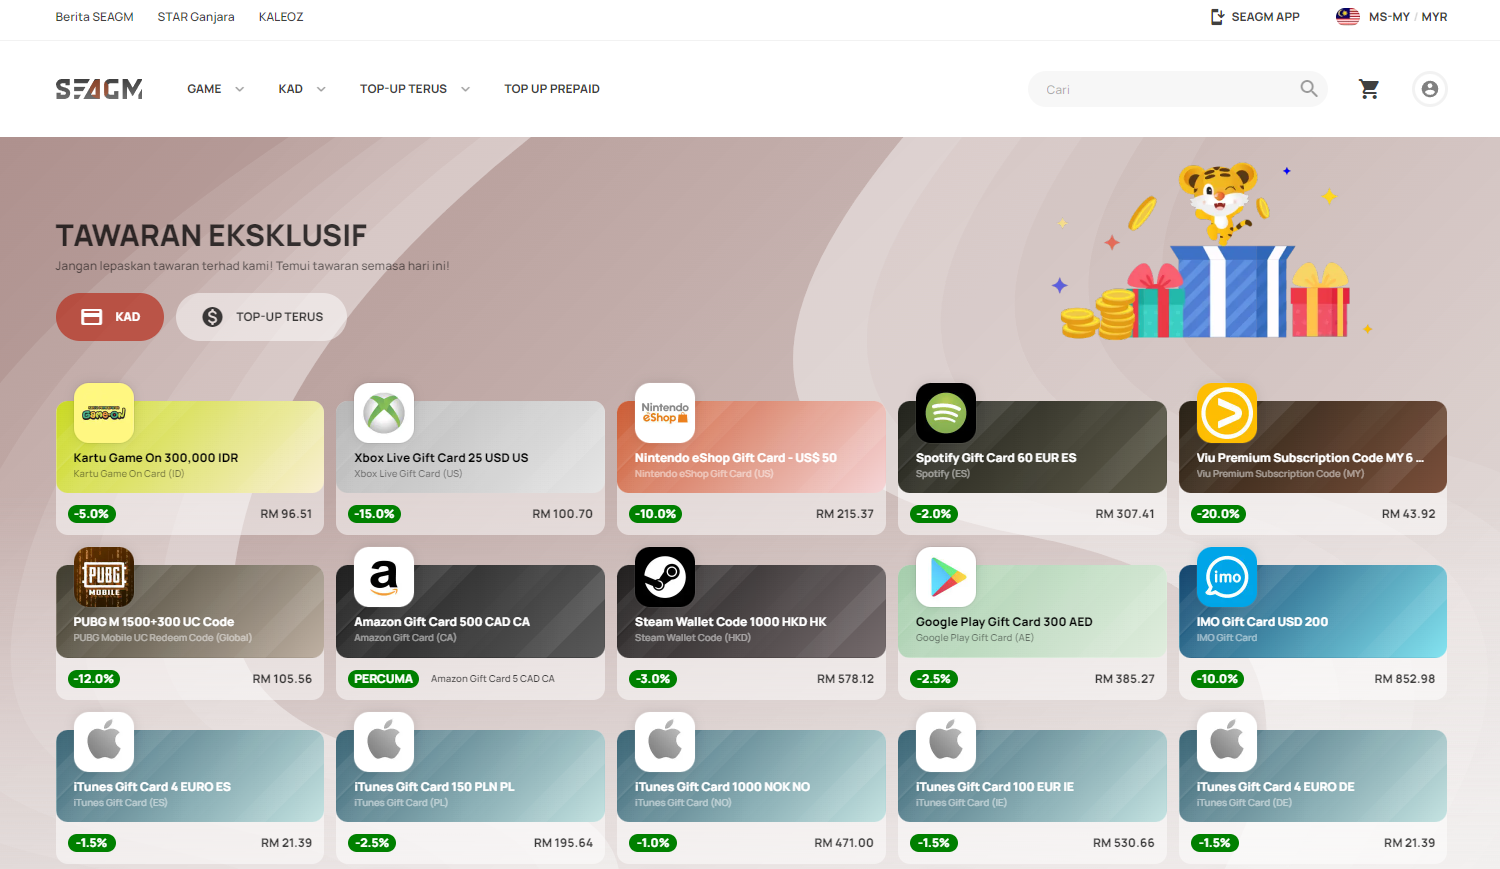
Task: Click the Malaysia flag region icon
Action: coord(1348,17)
